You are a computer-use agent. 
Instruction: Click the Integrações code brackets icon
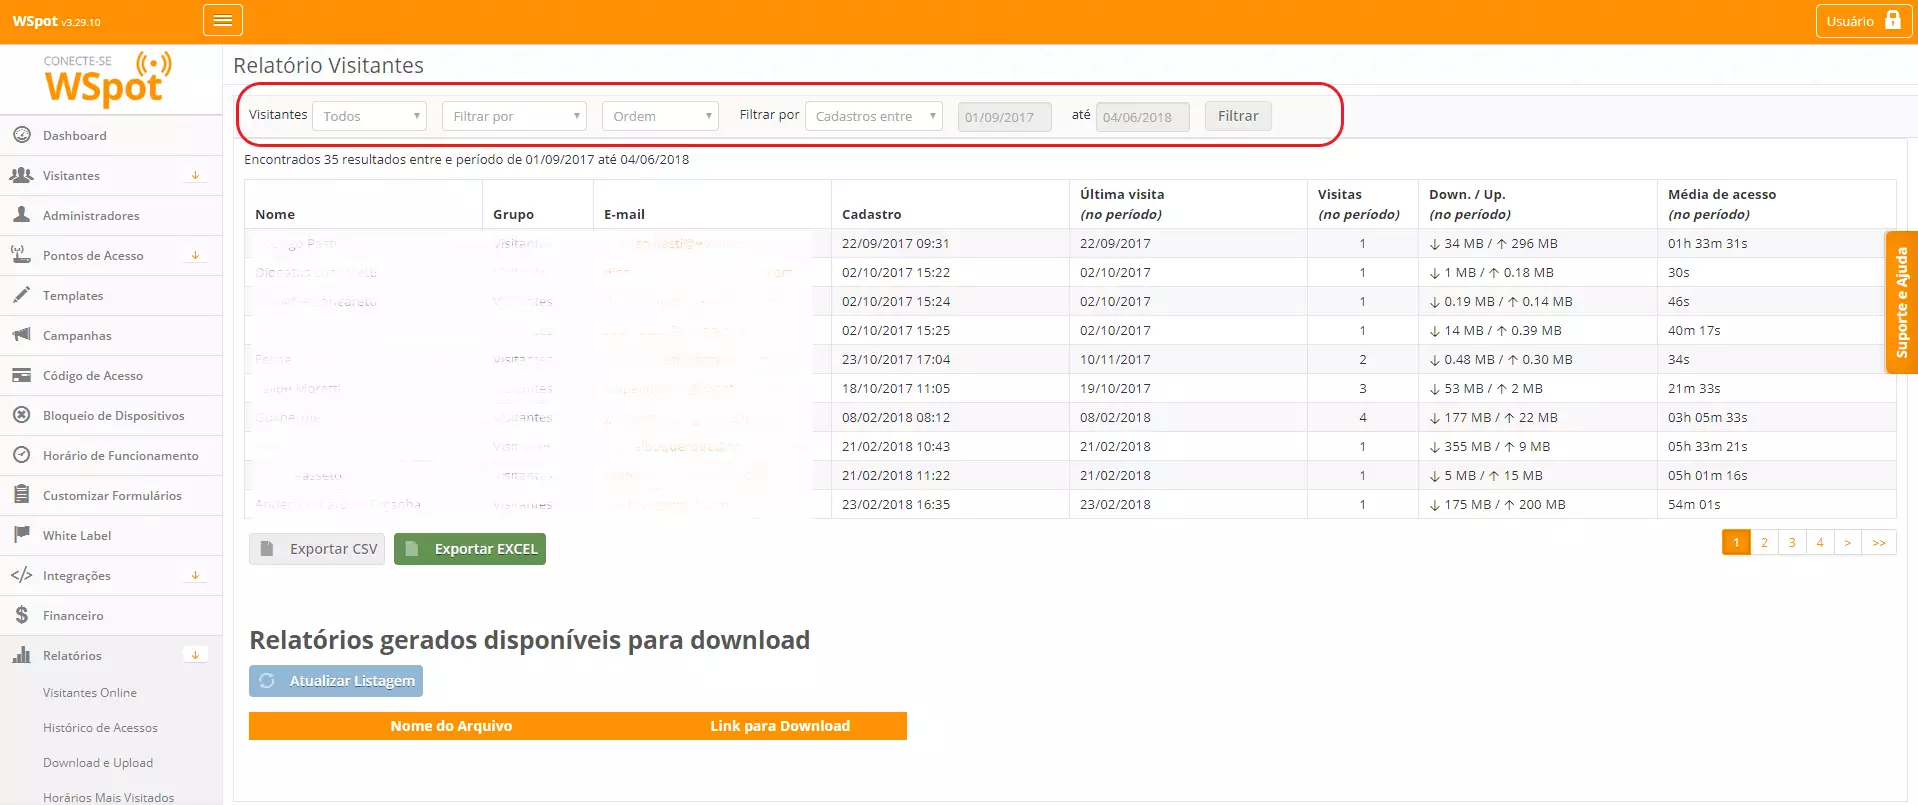21,575
